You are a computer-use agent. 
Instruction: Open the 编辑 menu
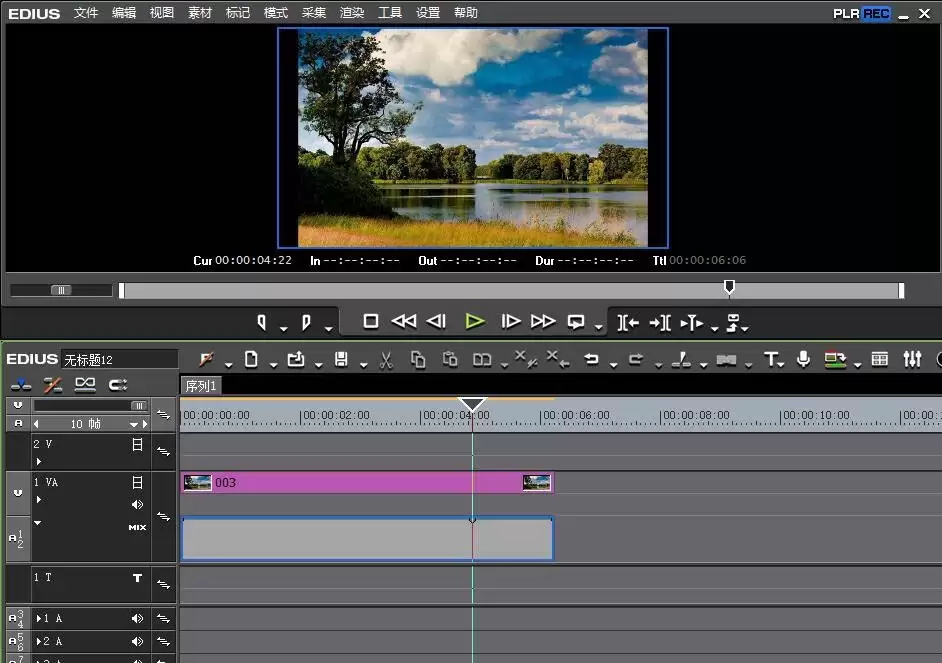tap(124, 13)
